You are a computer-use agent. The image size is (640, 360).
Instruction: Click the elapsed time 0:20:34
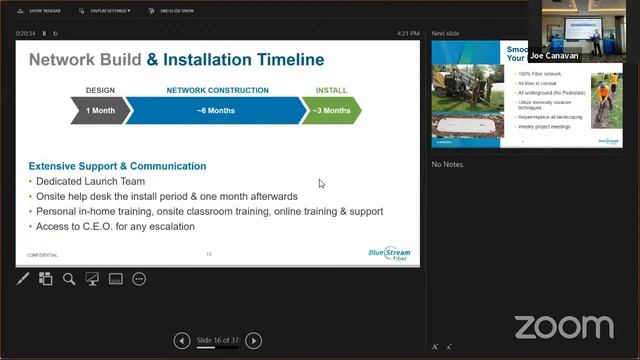pyautogui.click(x=25, y=33)
